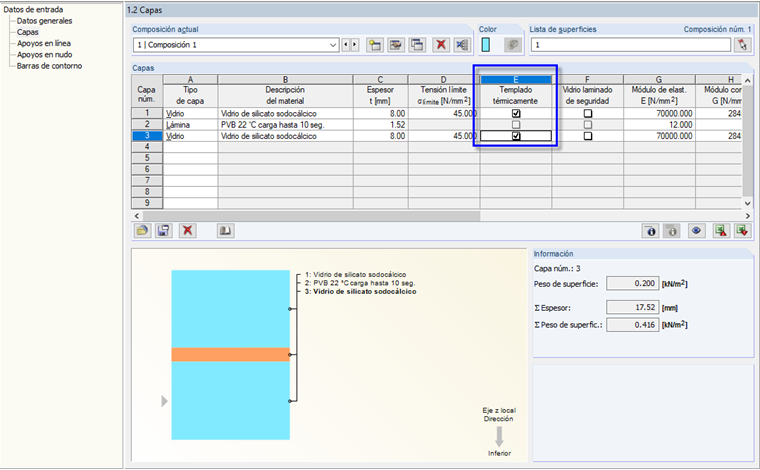This screenshot has height=470, width=760.
Task: Click horizontal scrollbar left arrow
Action: coord(137,216)
